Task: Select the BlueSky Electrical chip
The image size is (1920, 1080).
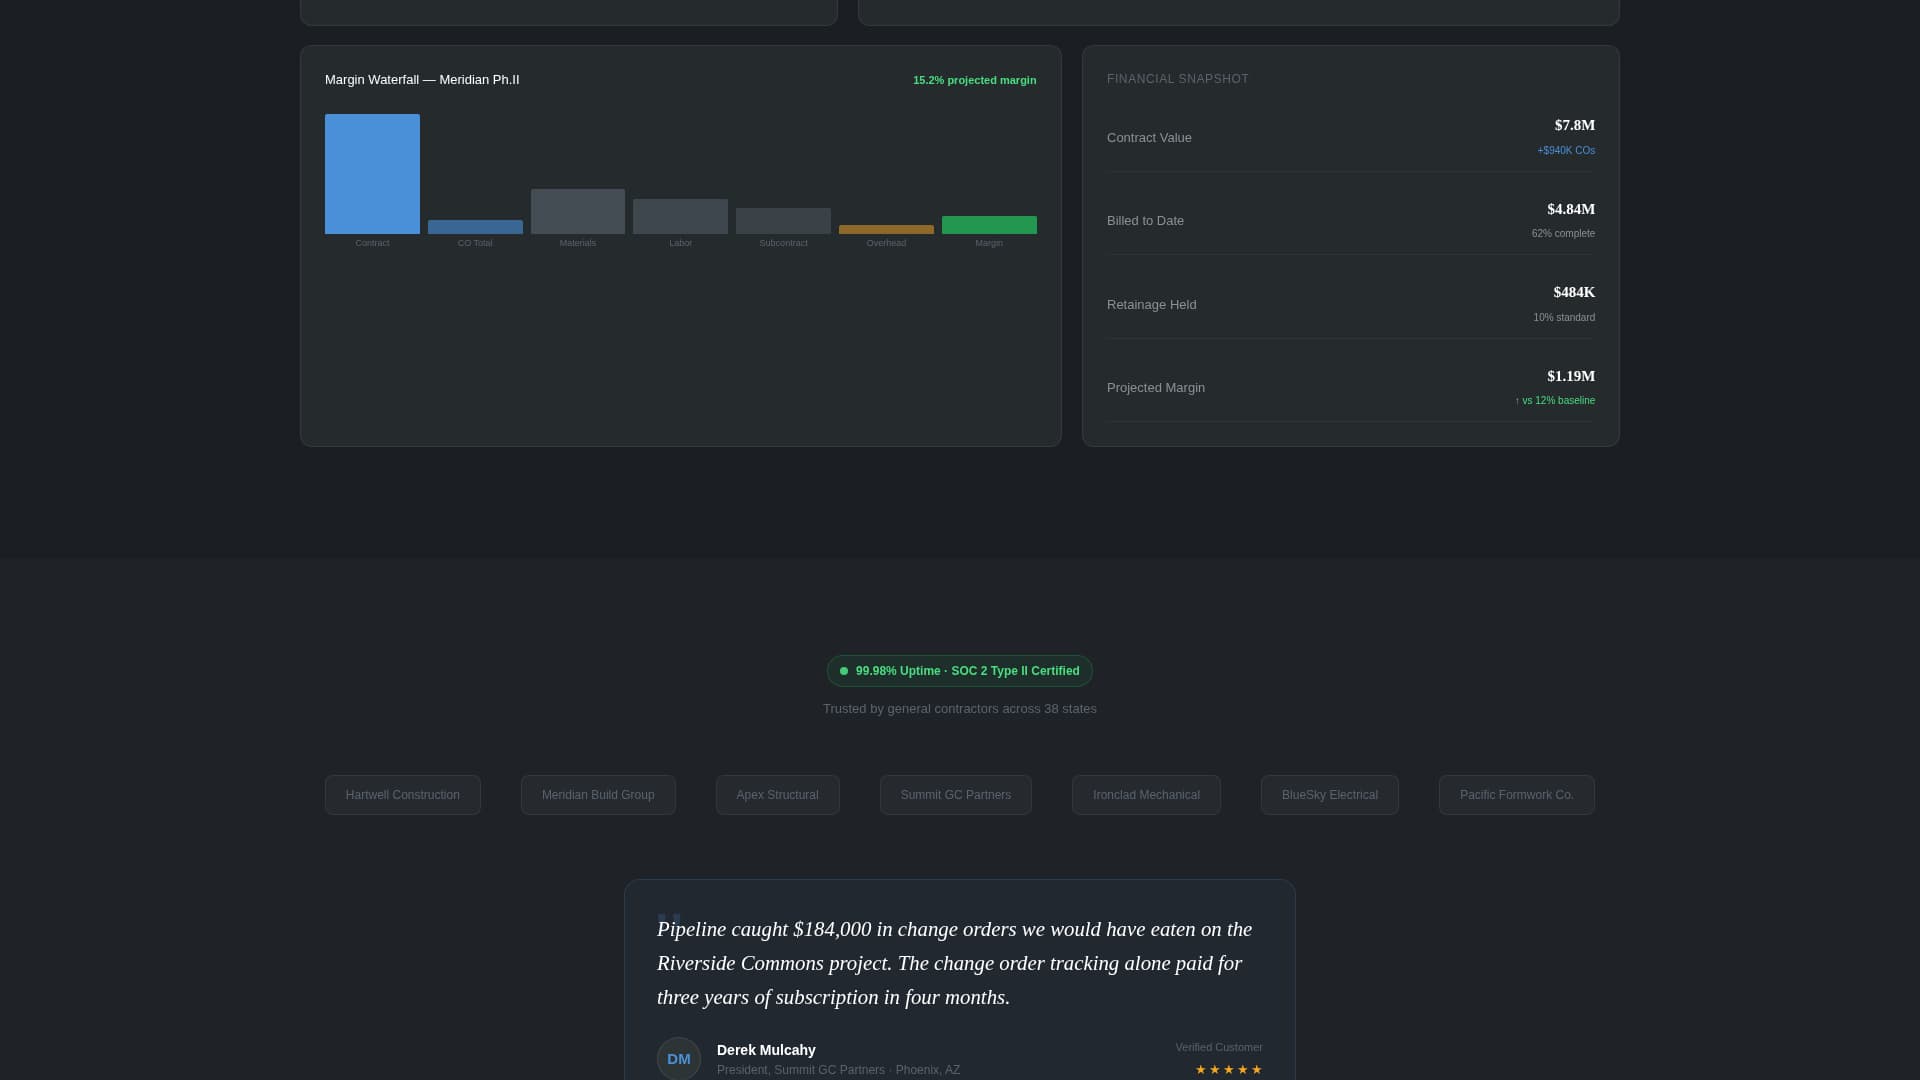Action: (1330, 795)
